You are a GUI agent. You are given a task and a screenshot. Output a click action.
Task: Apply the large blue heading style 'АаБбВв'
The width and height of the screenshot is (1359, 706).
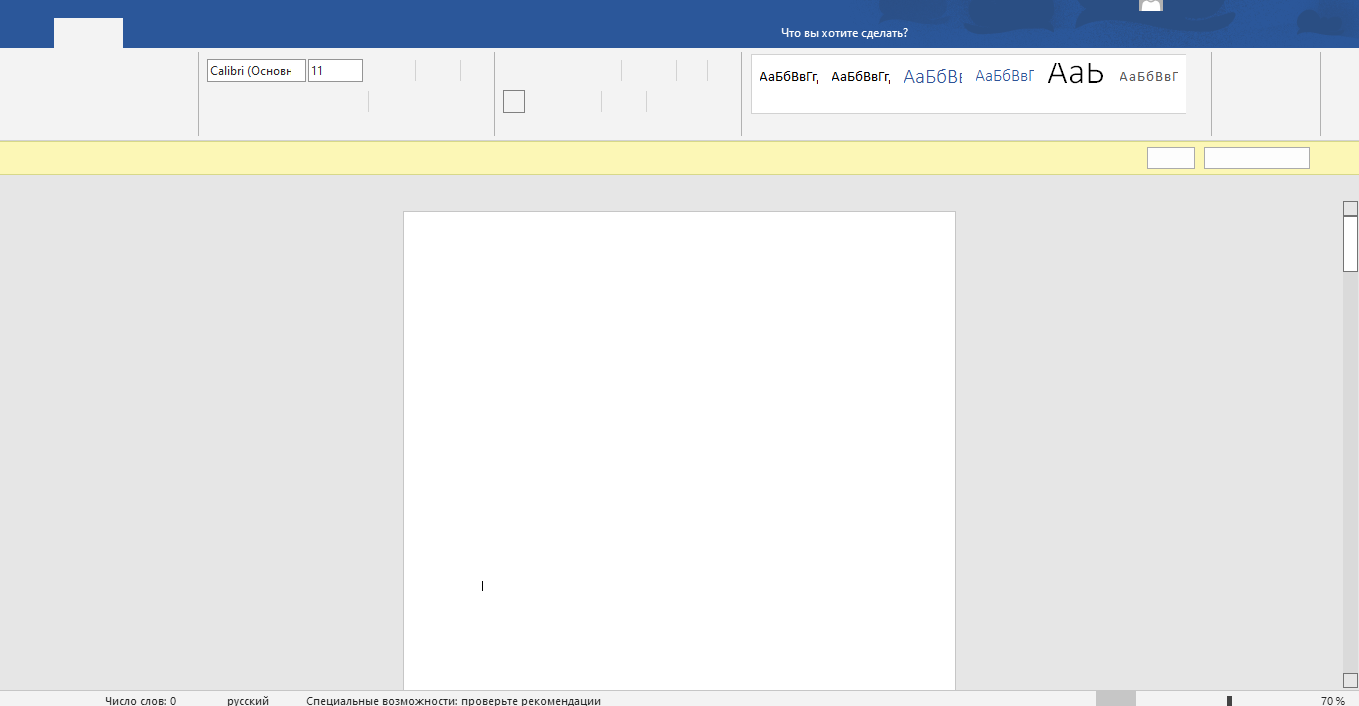pos(932,77)
